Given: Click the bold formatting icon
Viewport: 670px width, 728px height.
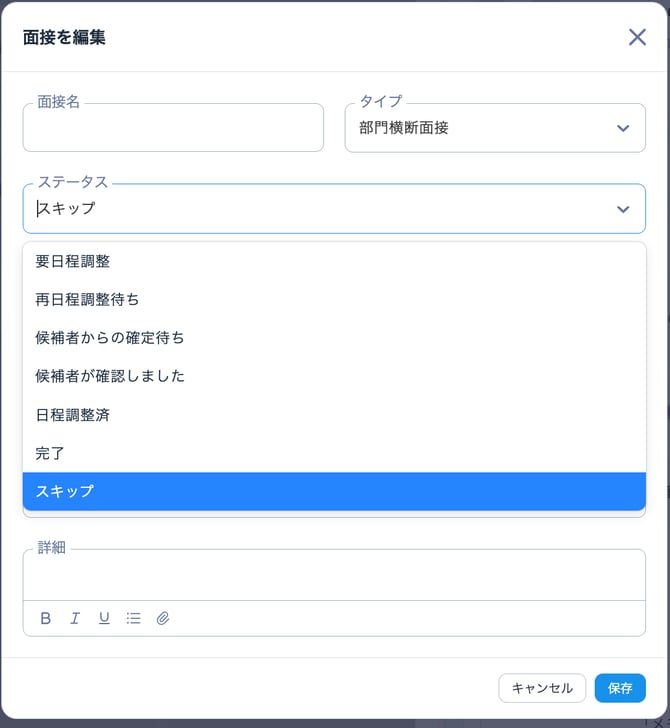Looking at the screenshot, I should coord(46,618).
